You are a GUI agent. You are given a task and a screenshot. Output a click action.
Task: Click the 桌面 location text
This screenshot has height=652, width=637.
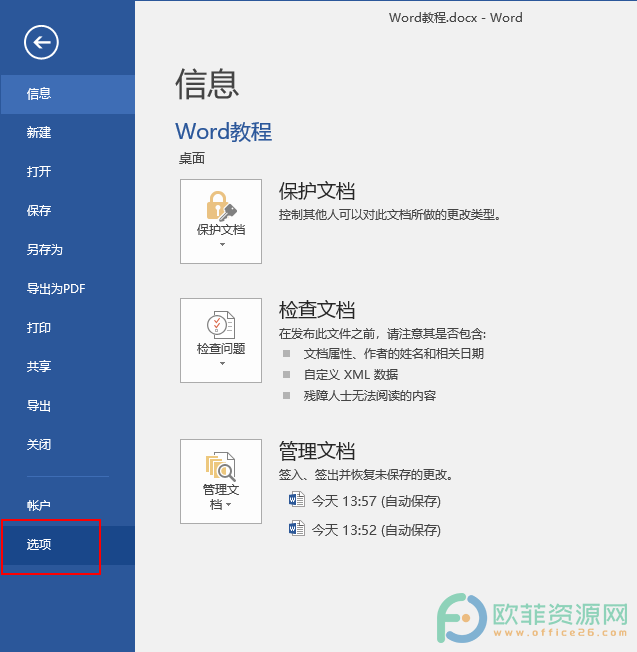192,158
